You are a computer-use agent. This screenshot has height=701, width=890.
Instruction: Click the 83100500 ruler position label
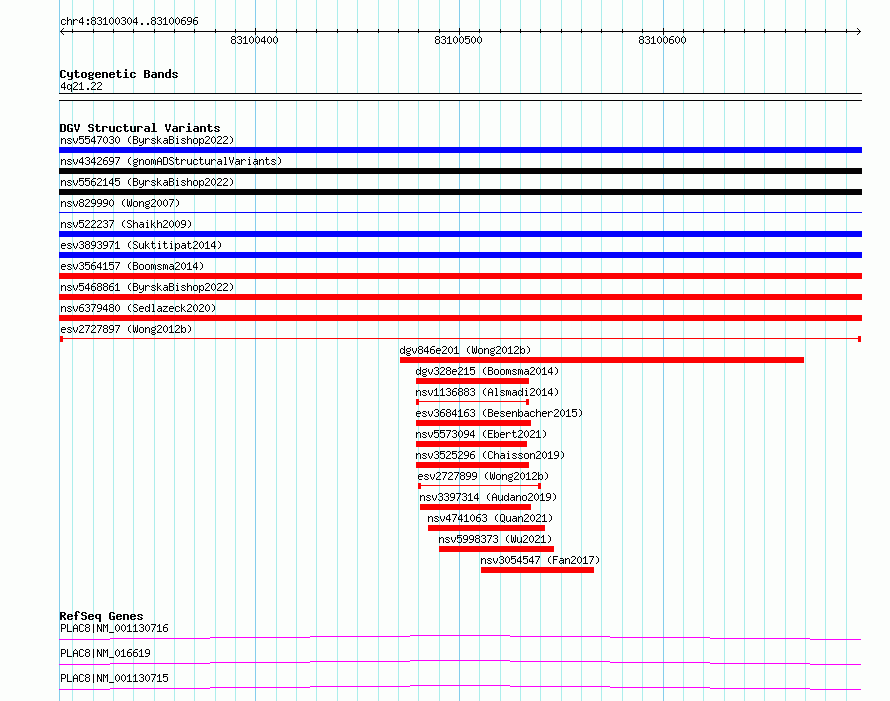tap(458, 40)
